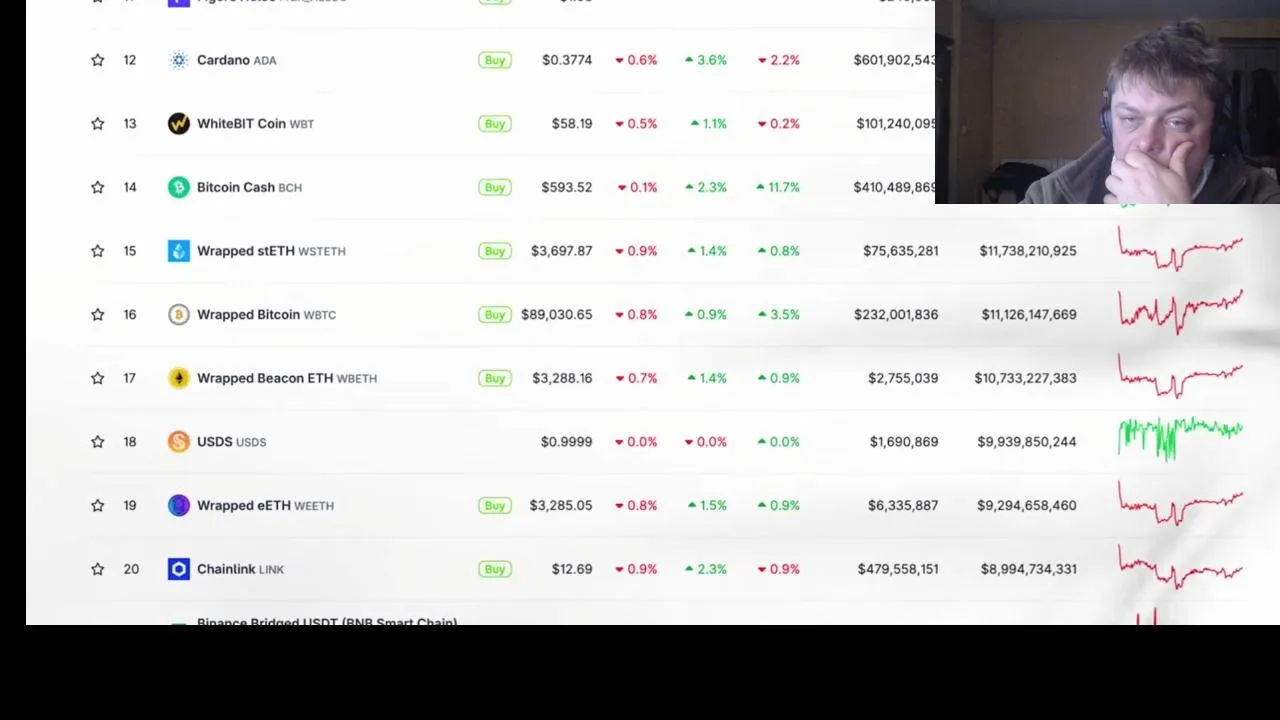This screenshot has width=1280, height=720.
Task: Open the Wrapped Beacon ETH page
Action: pos(287,378)
